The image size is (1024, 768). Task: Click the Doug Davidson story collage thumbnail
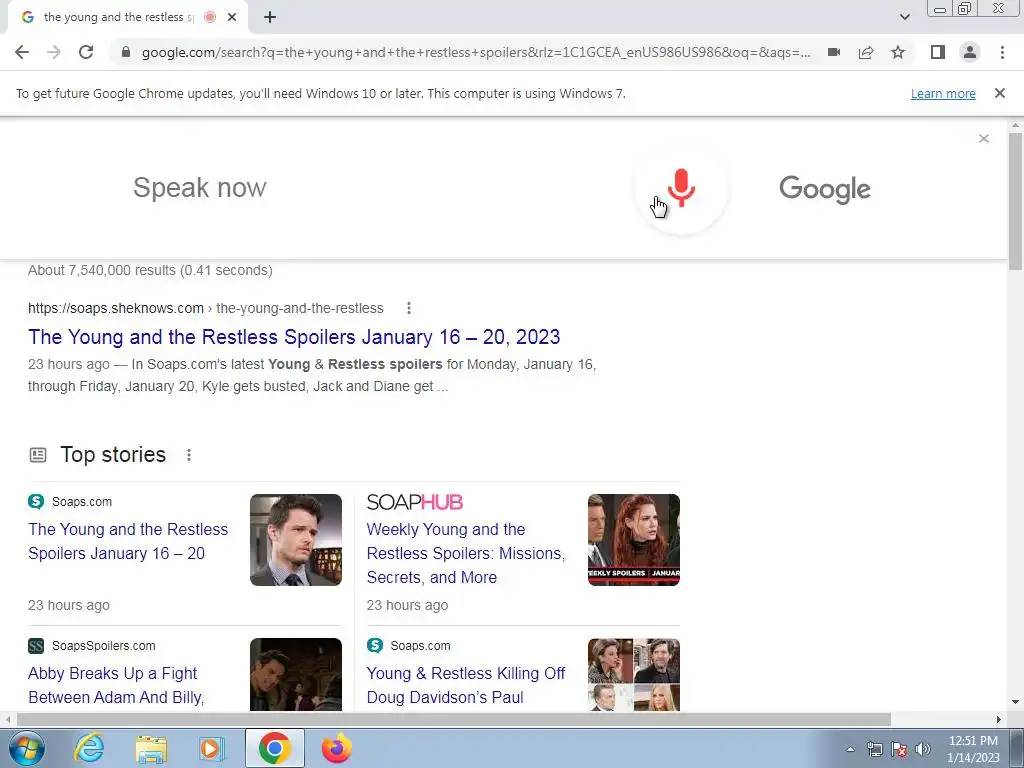pos(633,675)
